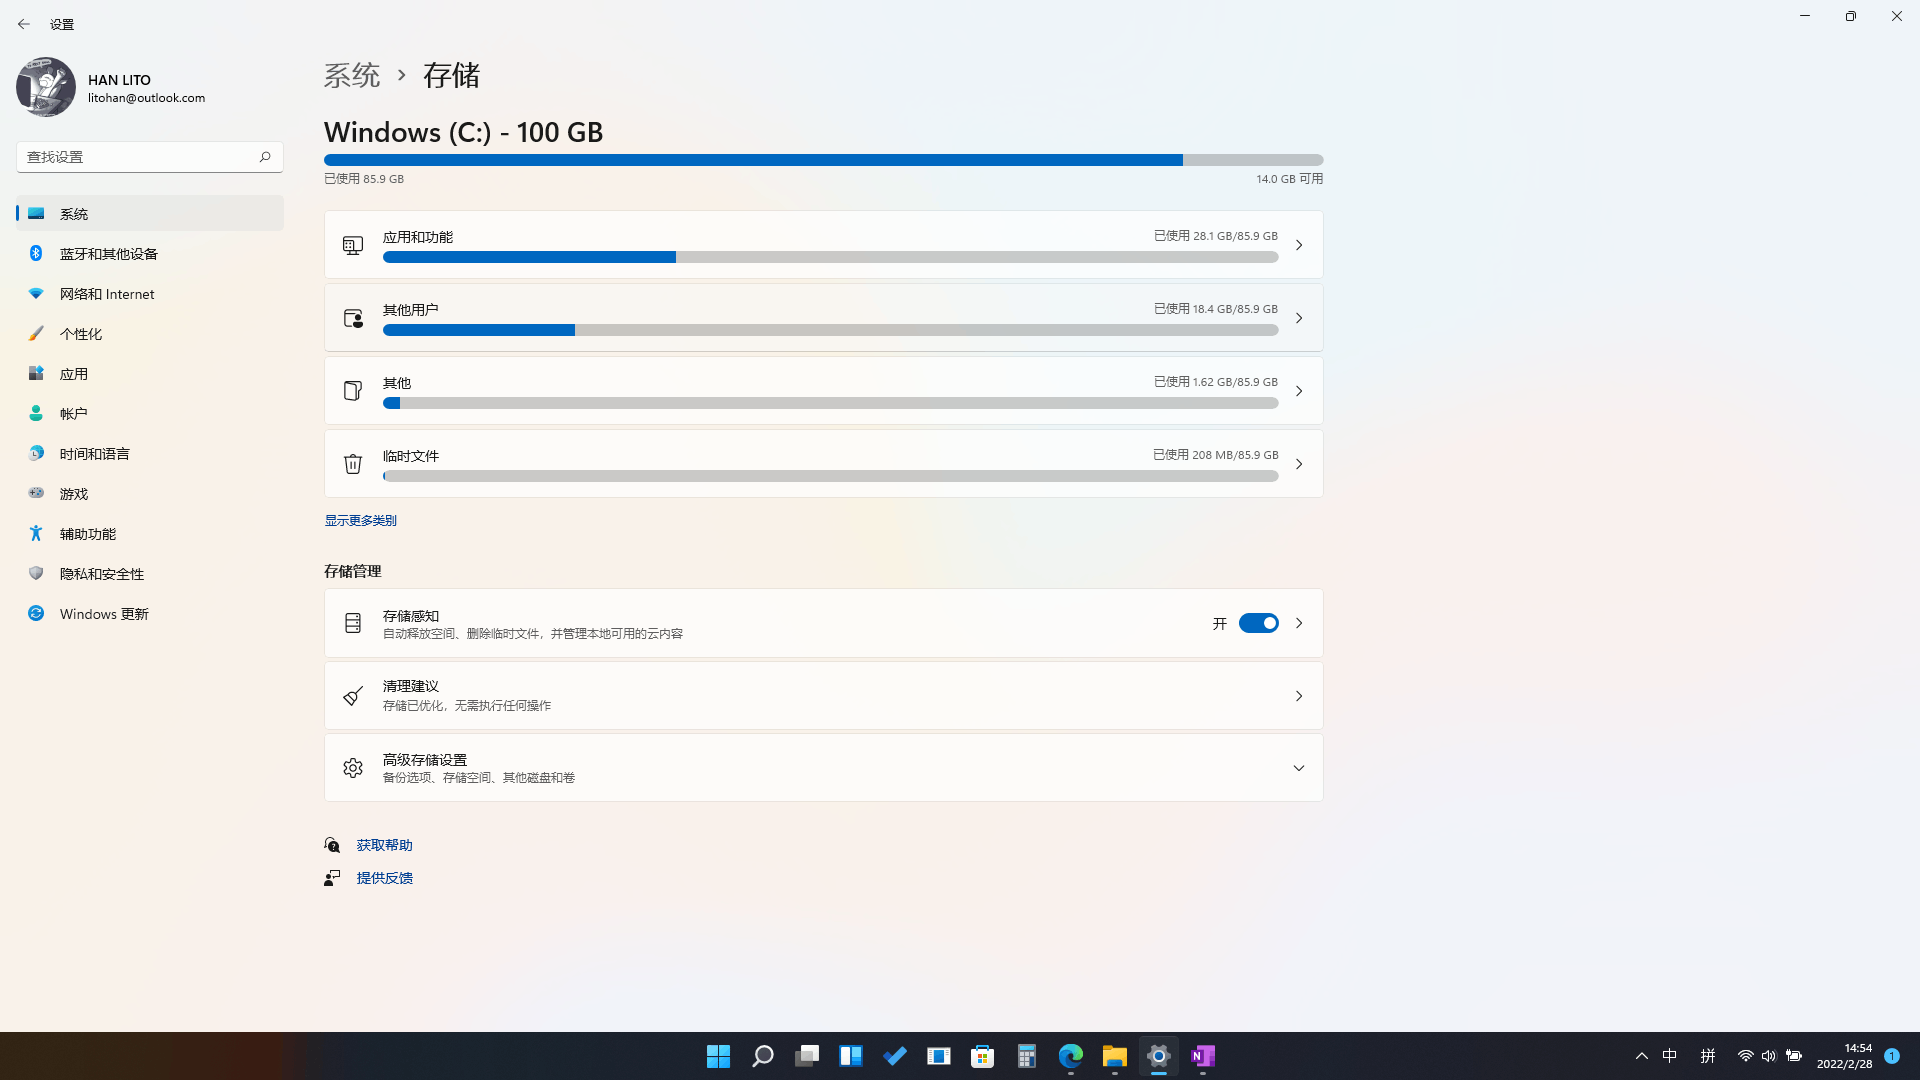Image resolution: width=1920 pixels, height=1080 pixels.
Task: Show hidden icons in the system tray
Action: pyautogui.click(x=1641, y=1056)
